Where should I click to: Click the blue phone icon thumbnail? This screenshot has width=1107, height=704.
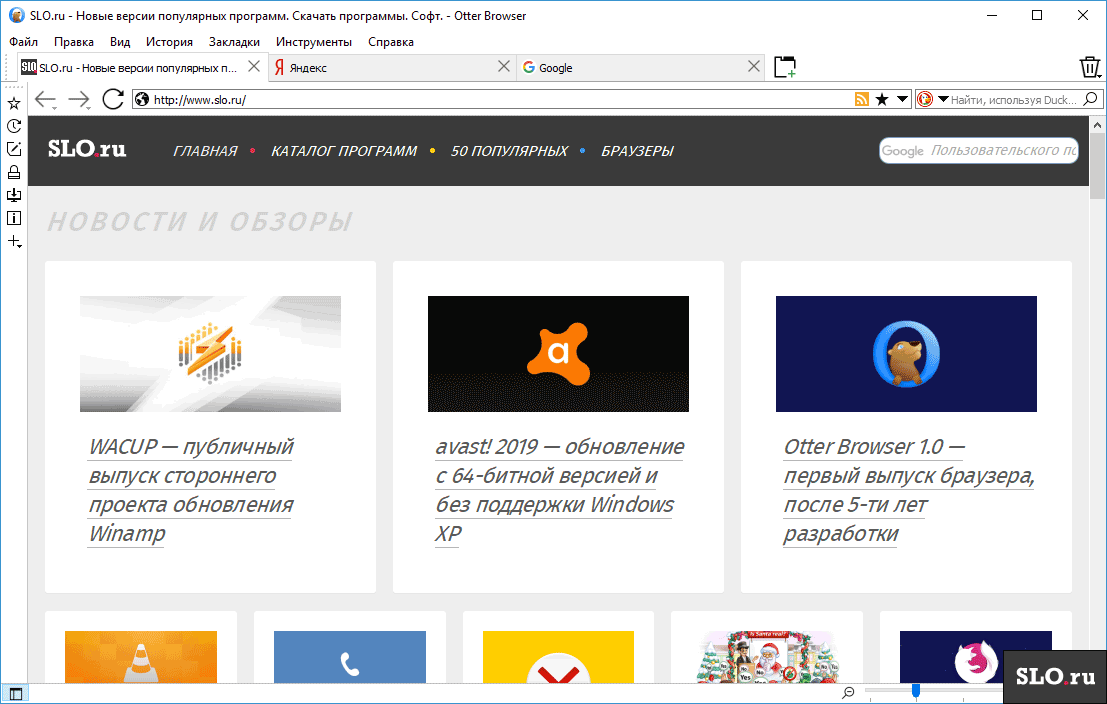pyautogui.click(x=350, y=657)
